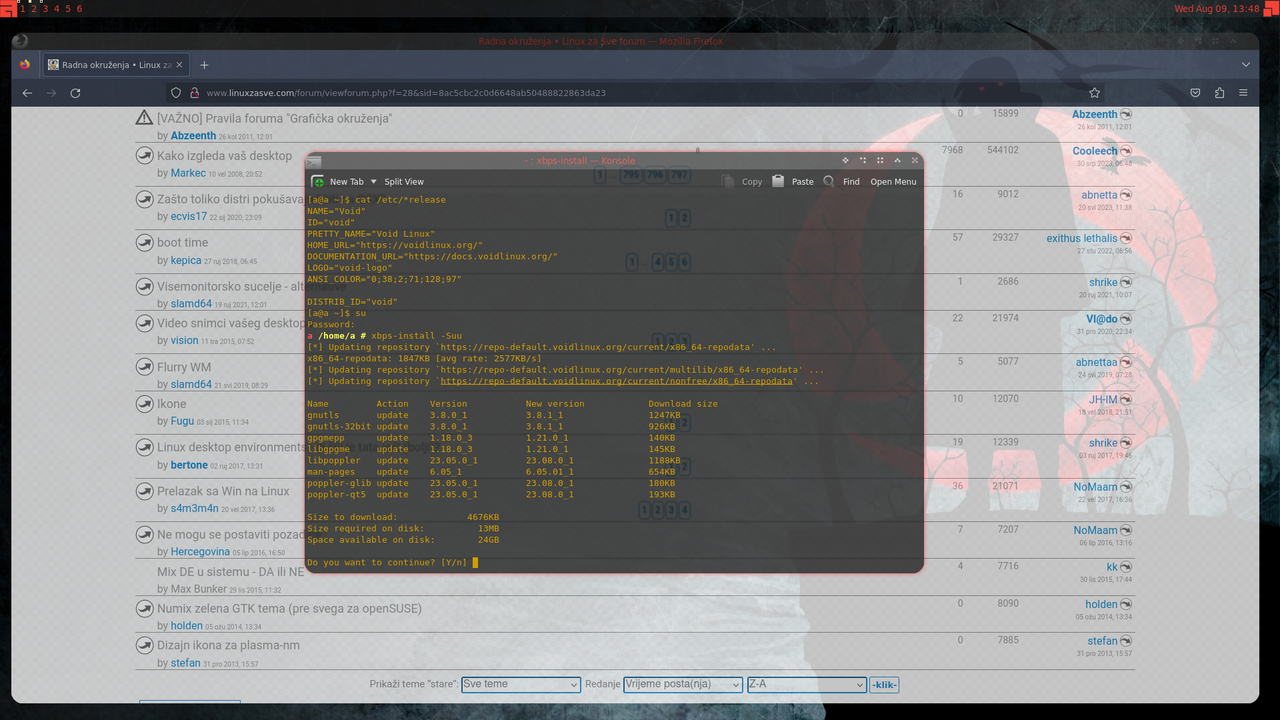The height and width of the screenshot is (720, 1280).
Task: Click the Find magnifier icon in Konsole
Action: (x=829, y=182)
